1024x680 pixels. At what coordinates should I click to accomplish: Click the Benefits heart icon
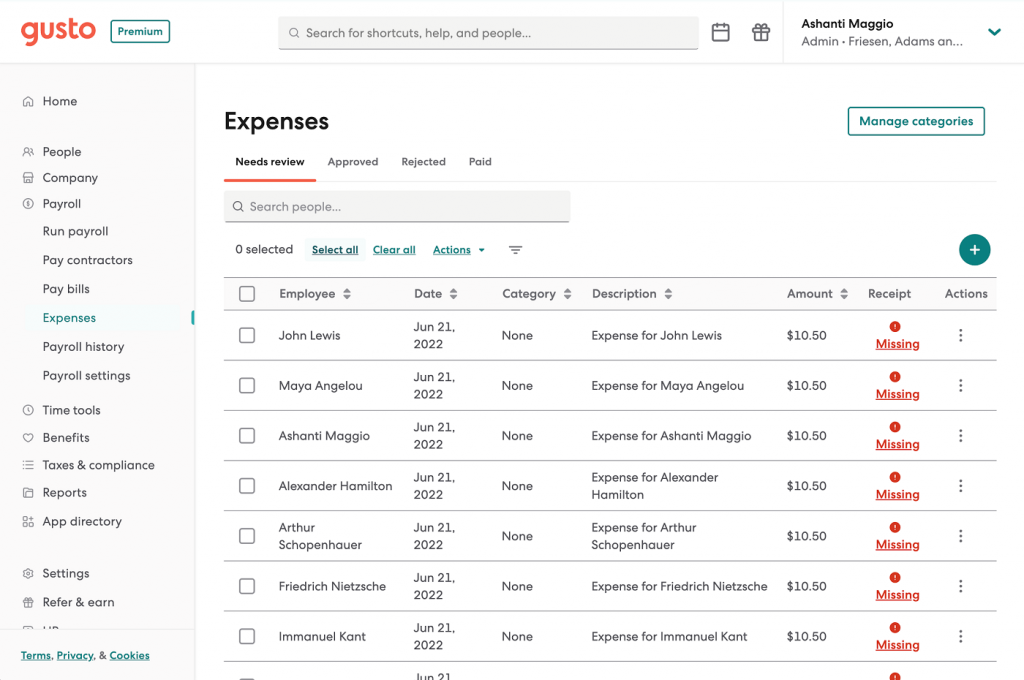(x=28, y=438)
